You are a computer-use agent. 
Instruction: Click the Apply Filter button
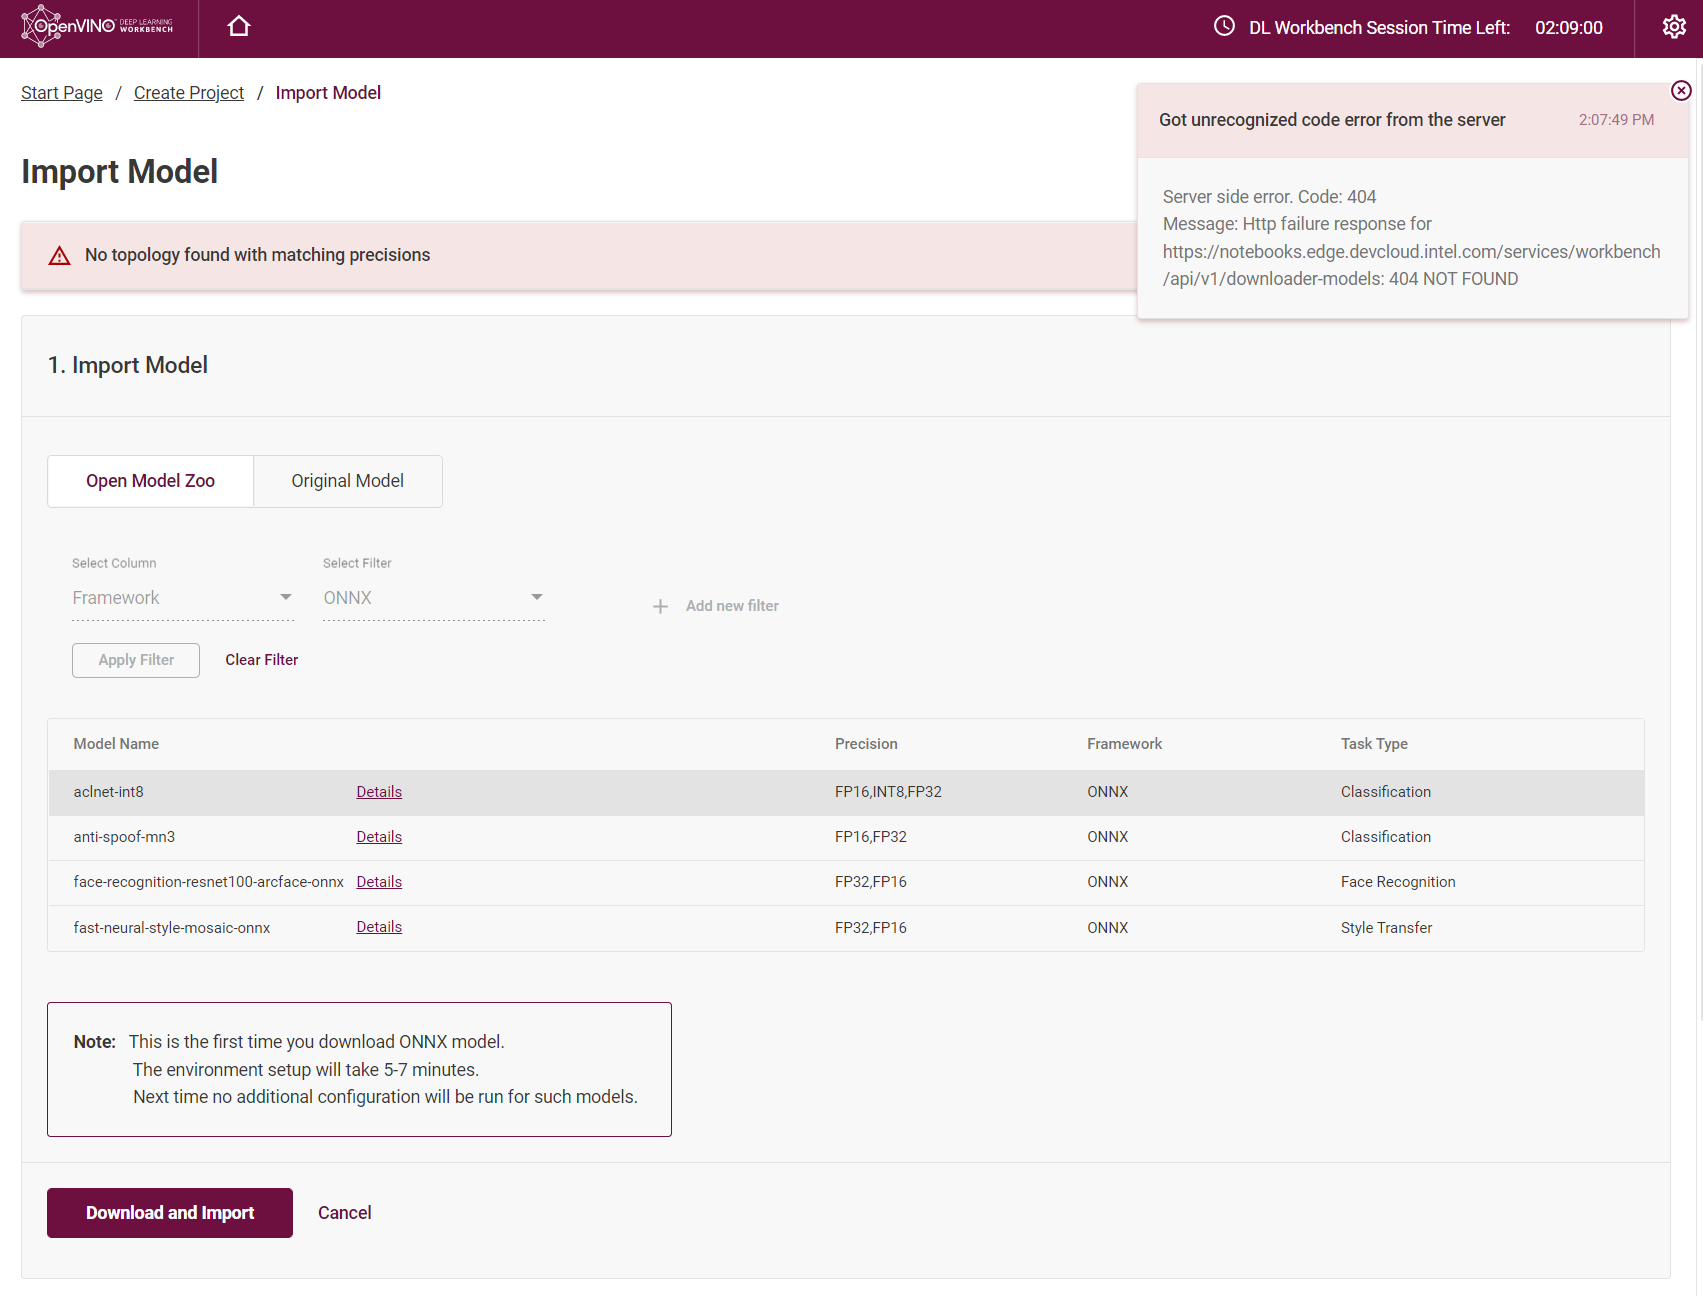[135, 660]
